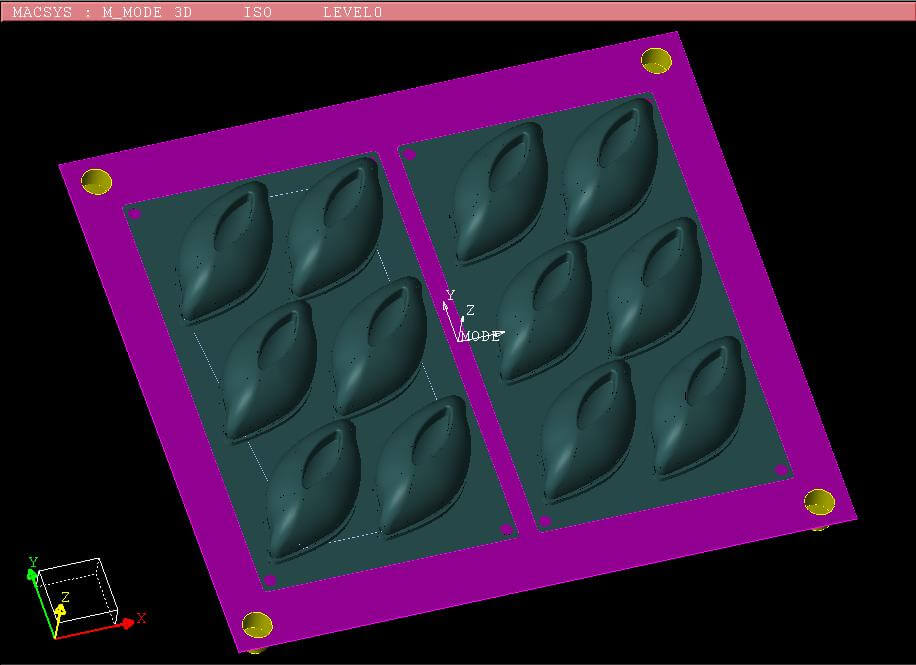Click the green Y axis arrow of the corner triad
This screenshot has height=665, width=916.
tap(32, 576)
